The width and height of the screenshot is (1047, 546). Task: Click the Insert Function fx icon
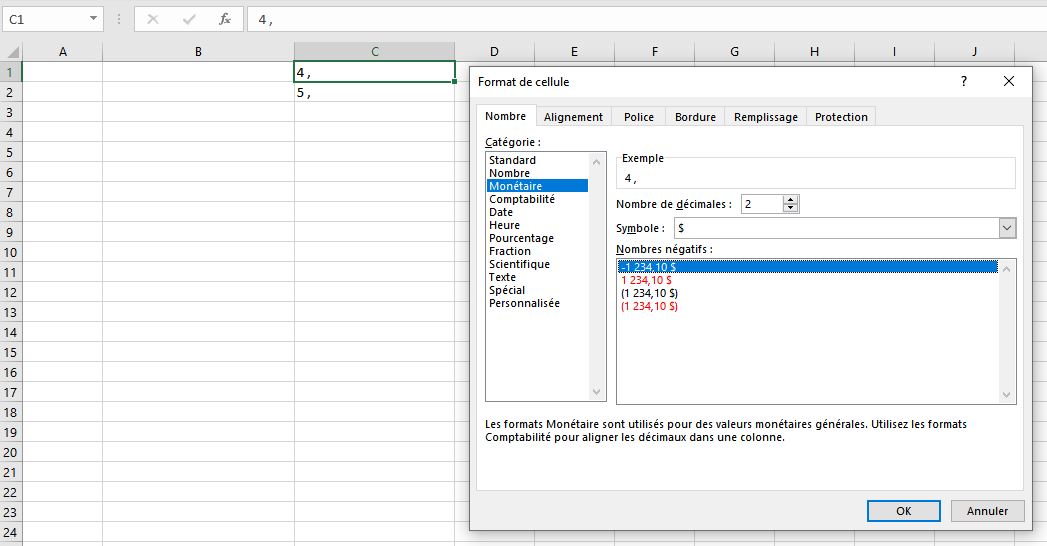coord(225,19)
